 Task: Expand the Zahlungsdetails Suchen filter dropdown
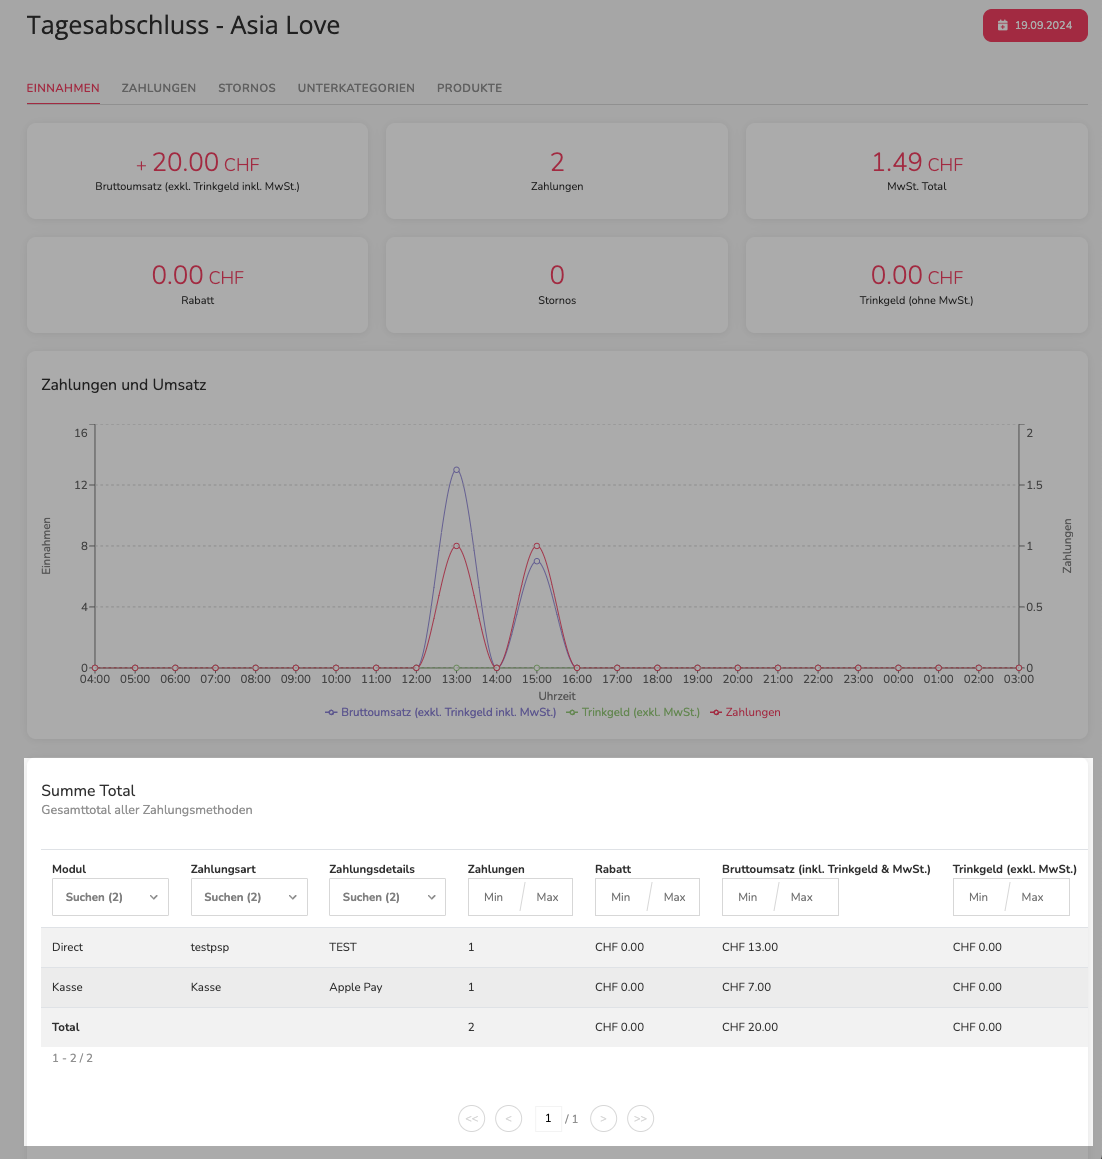pyautogui.click(x=387, y=897)
